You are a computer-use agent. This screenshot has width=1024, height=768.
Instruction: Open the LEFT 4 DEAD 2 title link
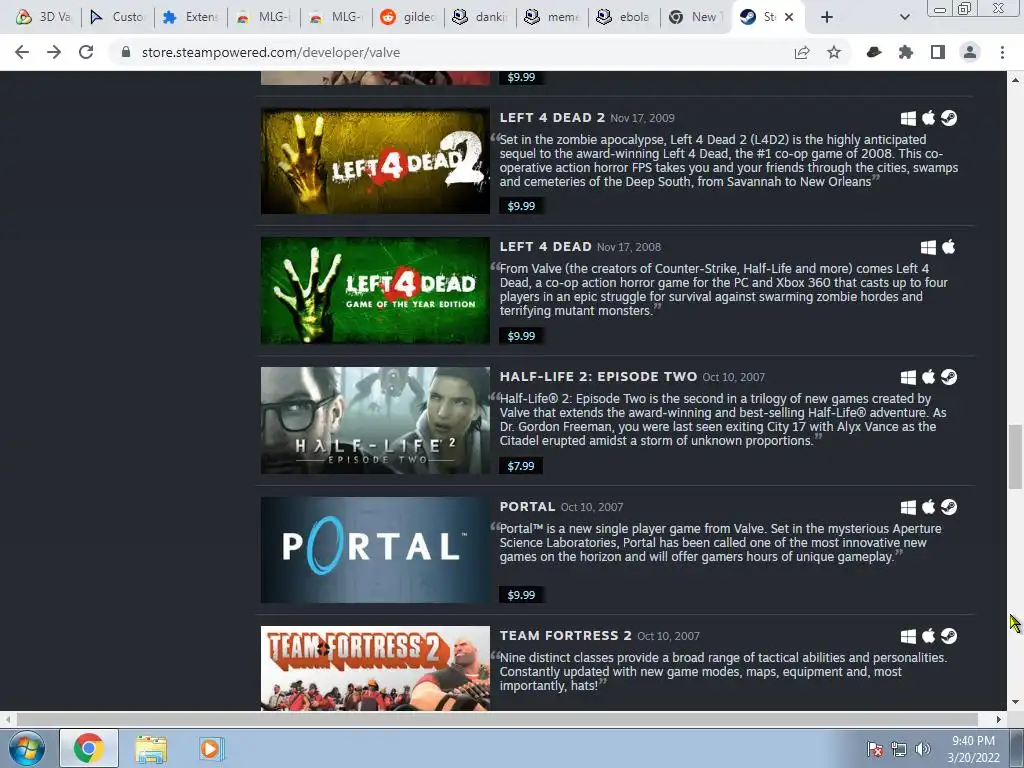click(x=552, y=118)
